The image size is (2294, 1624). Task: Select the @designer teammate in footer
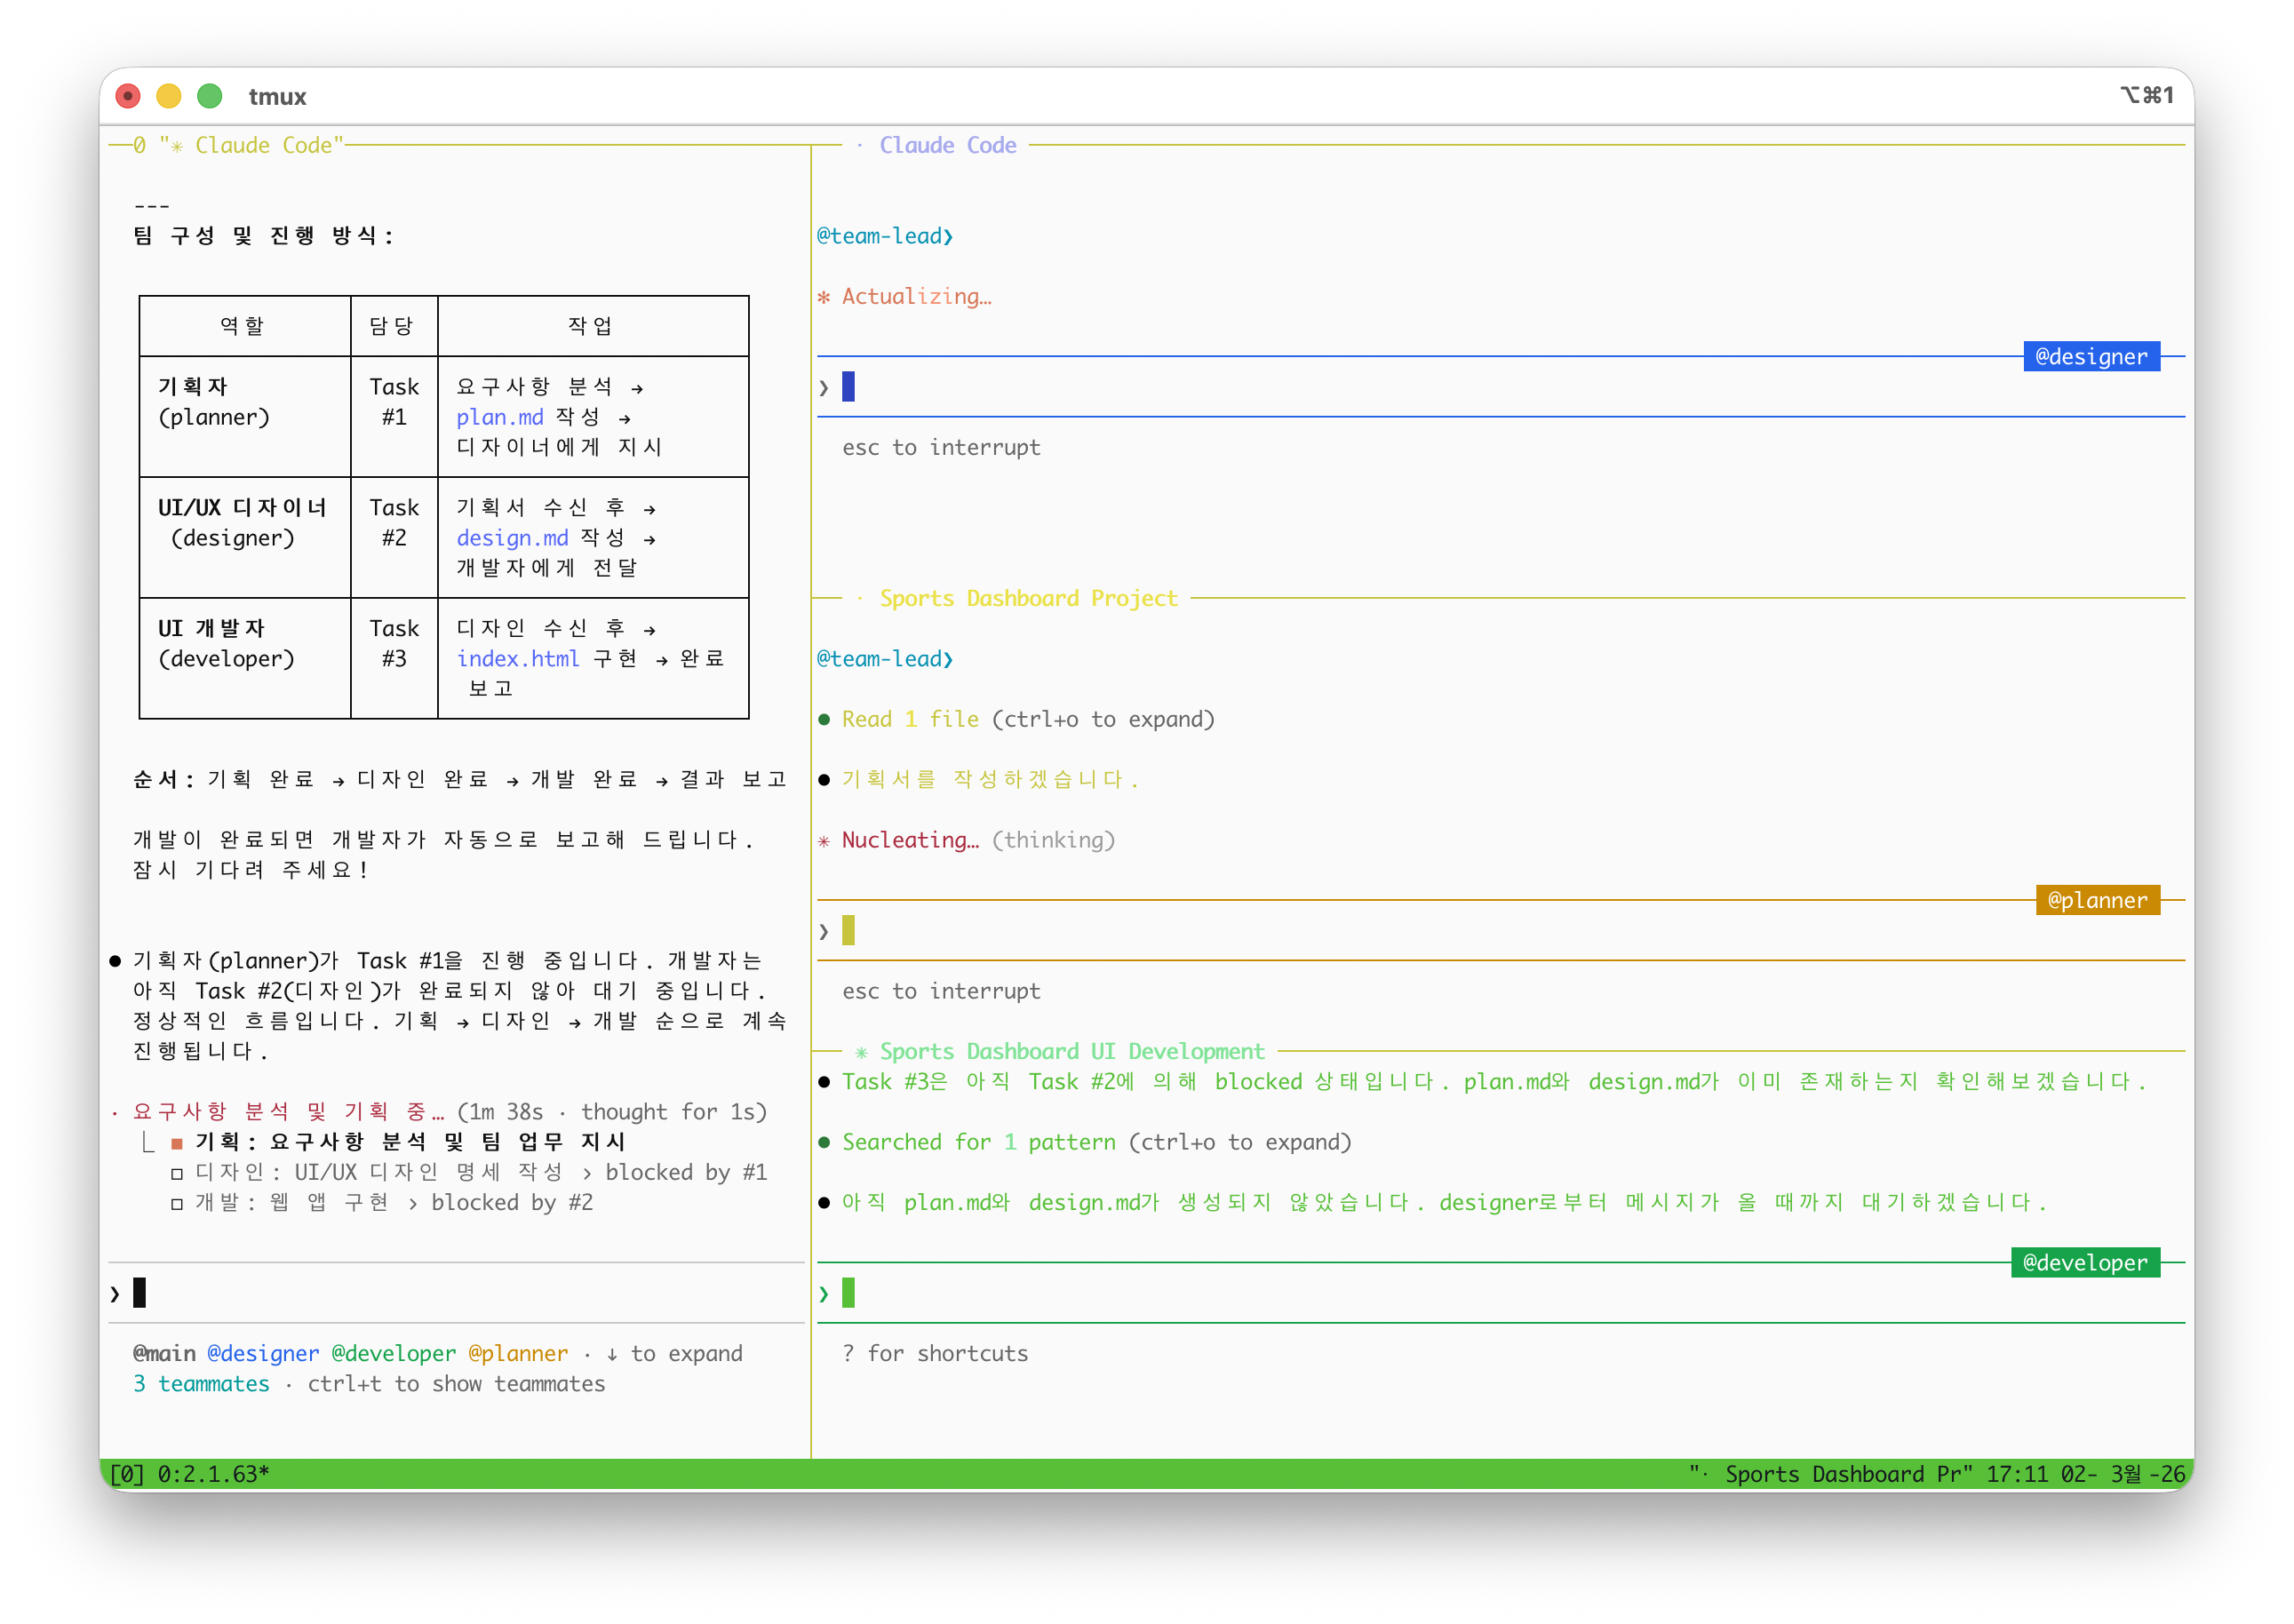pyautogui.click(x=263, y=1354)
